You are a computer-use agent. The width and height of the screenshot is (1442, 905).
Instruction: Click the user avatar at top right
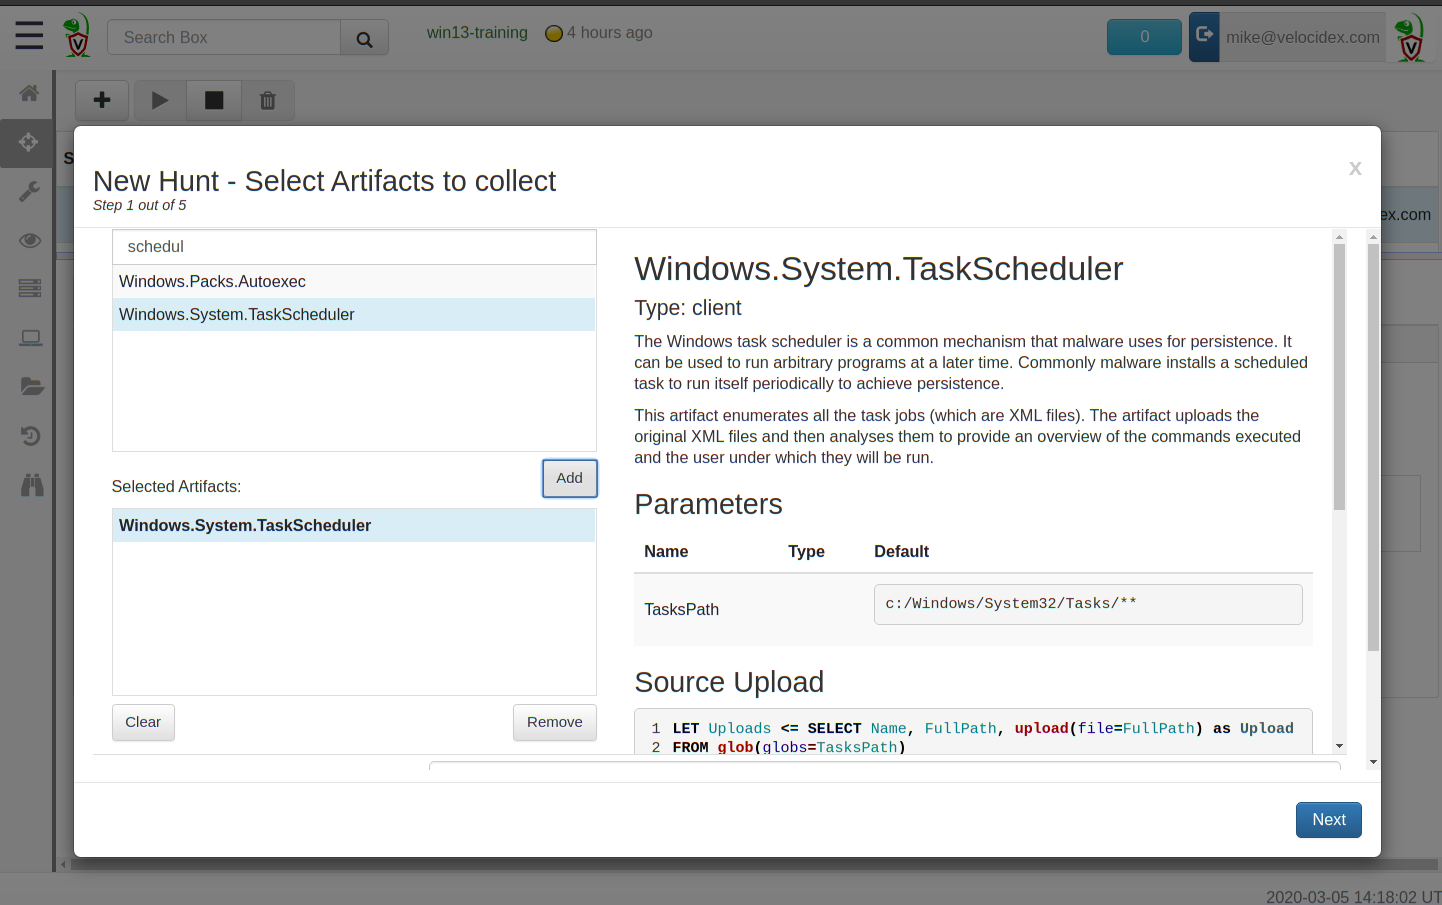[x=1410, y=37]
